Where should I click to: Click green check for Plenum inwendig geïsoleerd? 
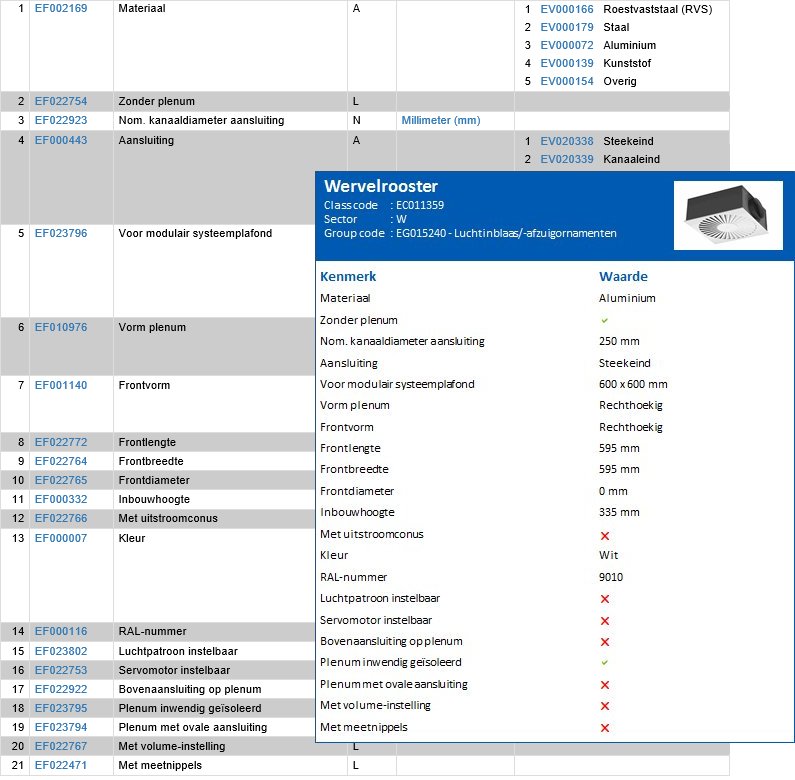coord(604,663)
